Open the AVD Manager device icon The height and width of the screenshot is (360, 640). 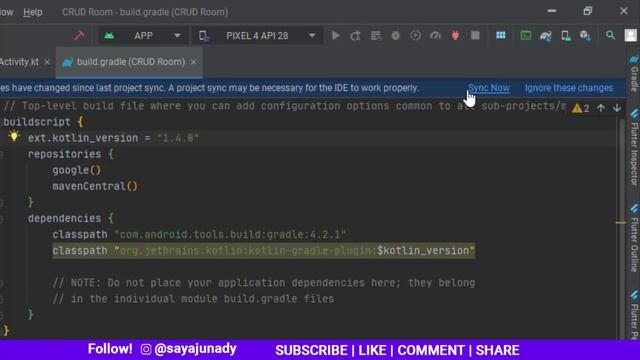coord(566,36)
